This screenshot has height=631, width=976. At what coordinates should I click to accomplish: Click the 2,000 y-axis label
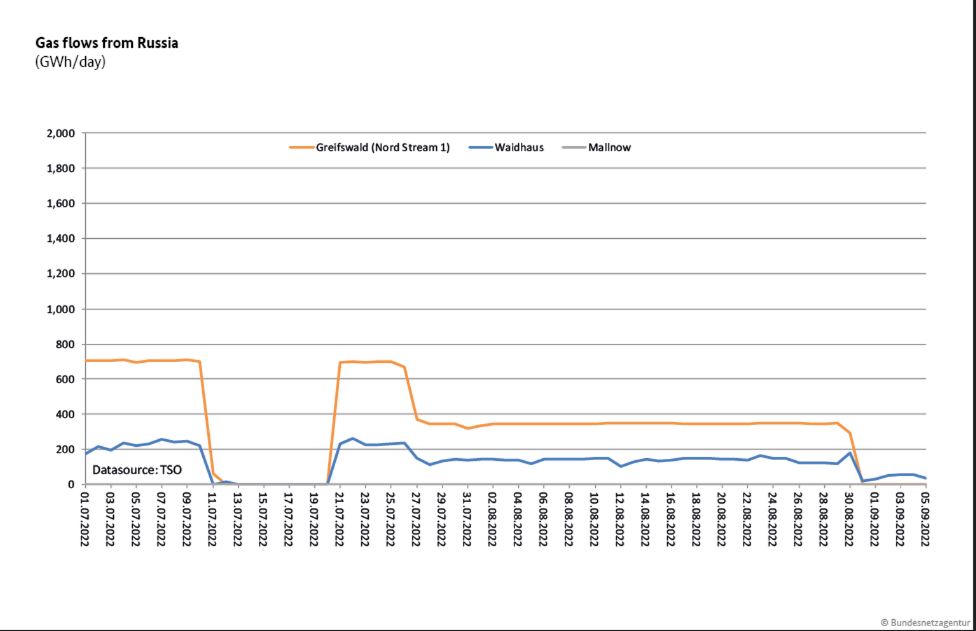[60, 134]
